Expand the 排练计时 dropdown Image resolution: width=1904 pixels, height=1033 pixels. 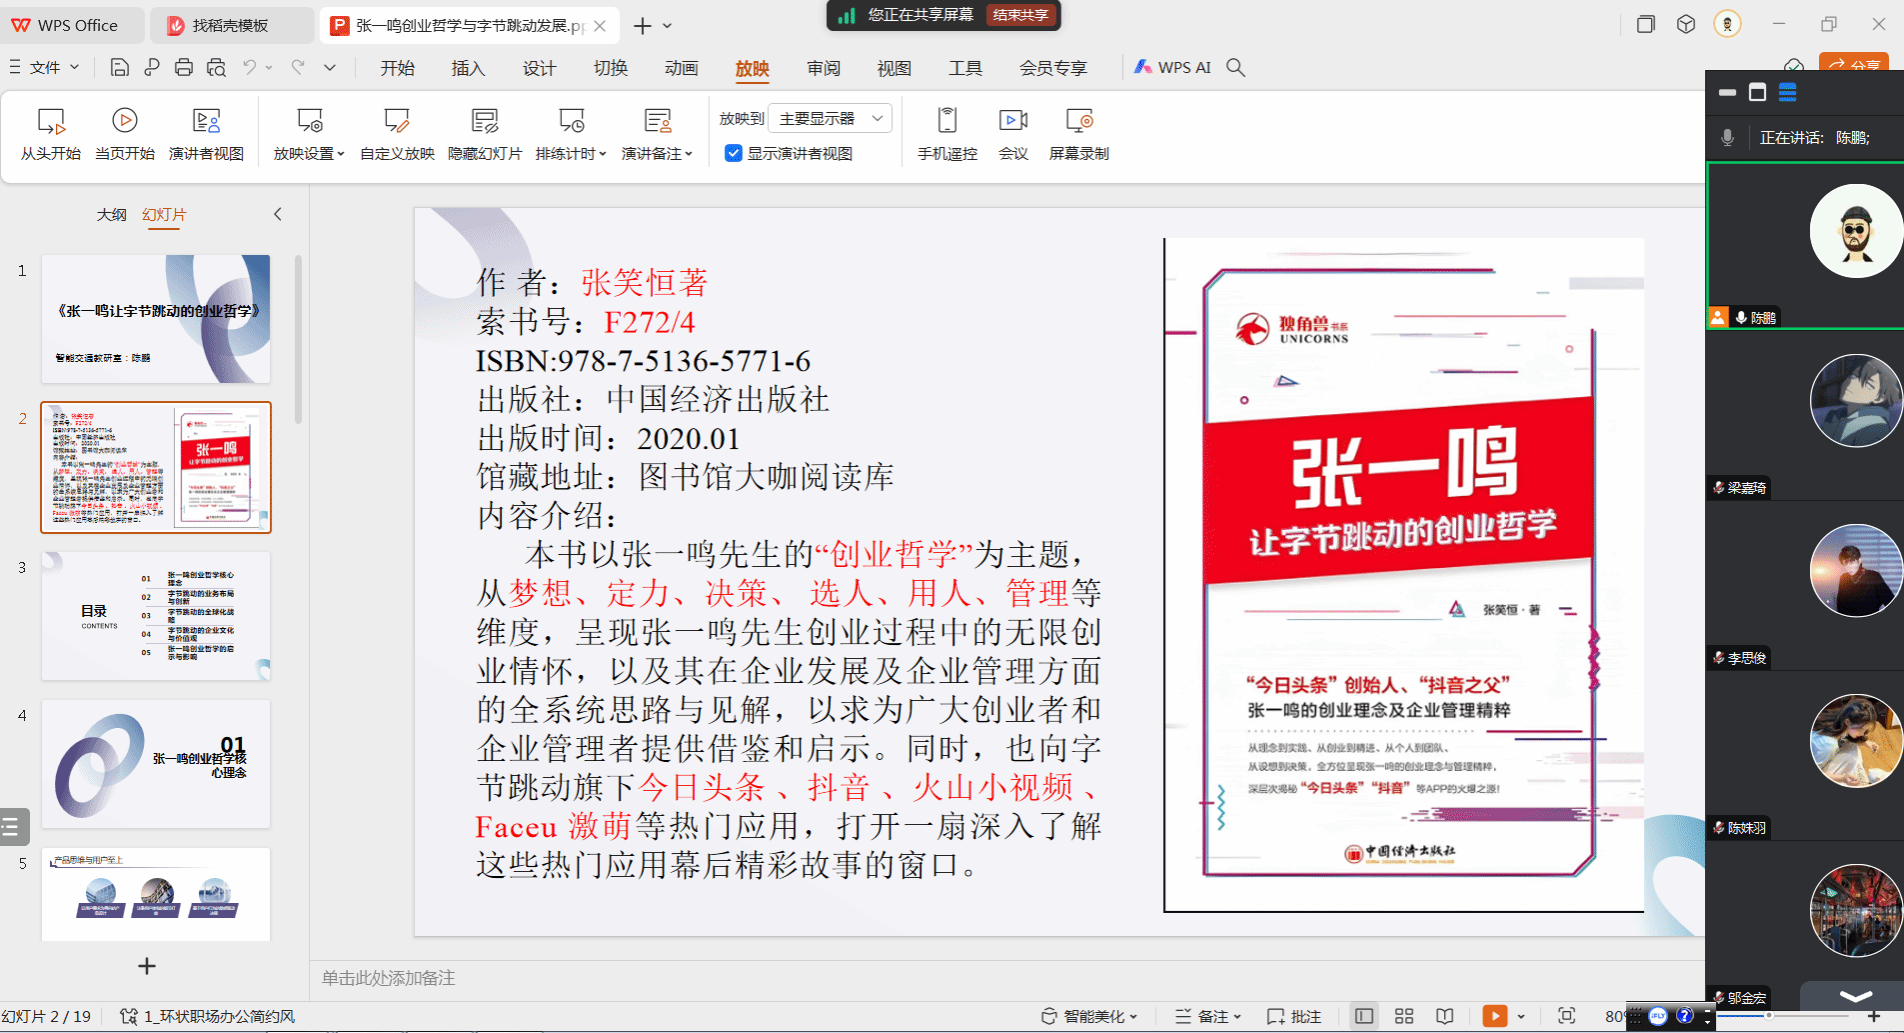click(571, 153)
